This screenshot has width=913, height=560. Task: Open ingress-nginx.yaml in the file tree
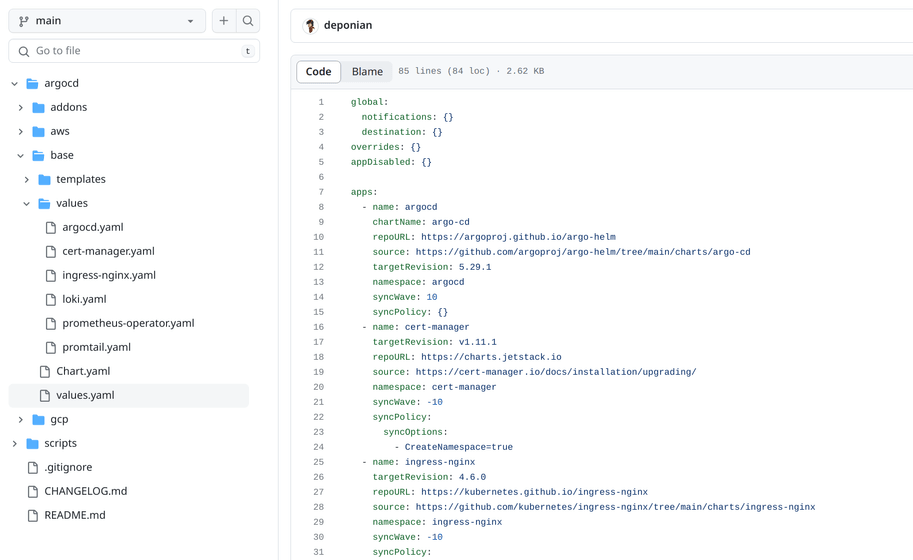[109, 275]
